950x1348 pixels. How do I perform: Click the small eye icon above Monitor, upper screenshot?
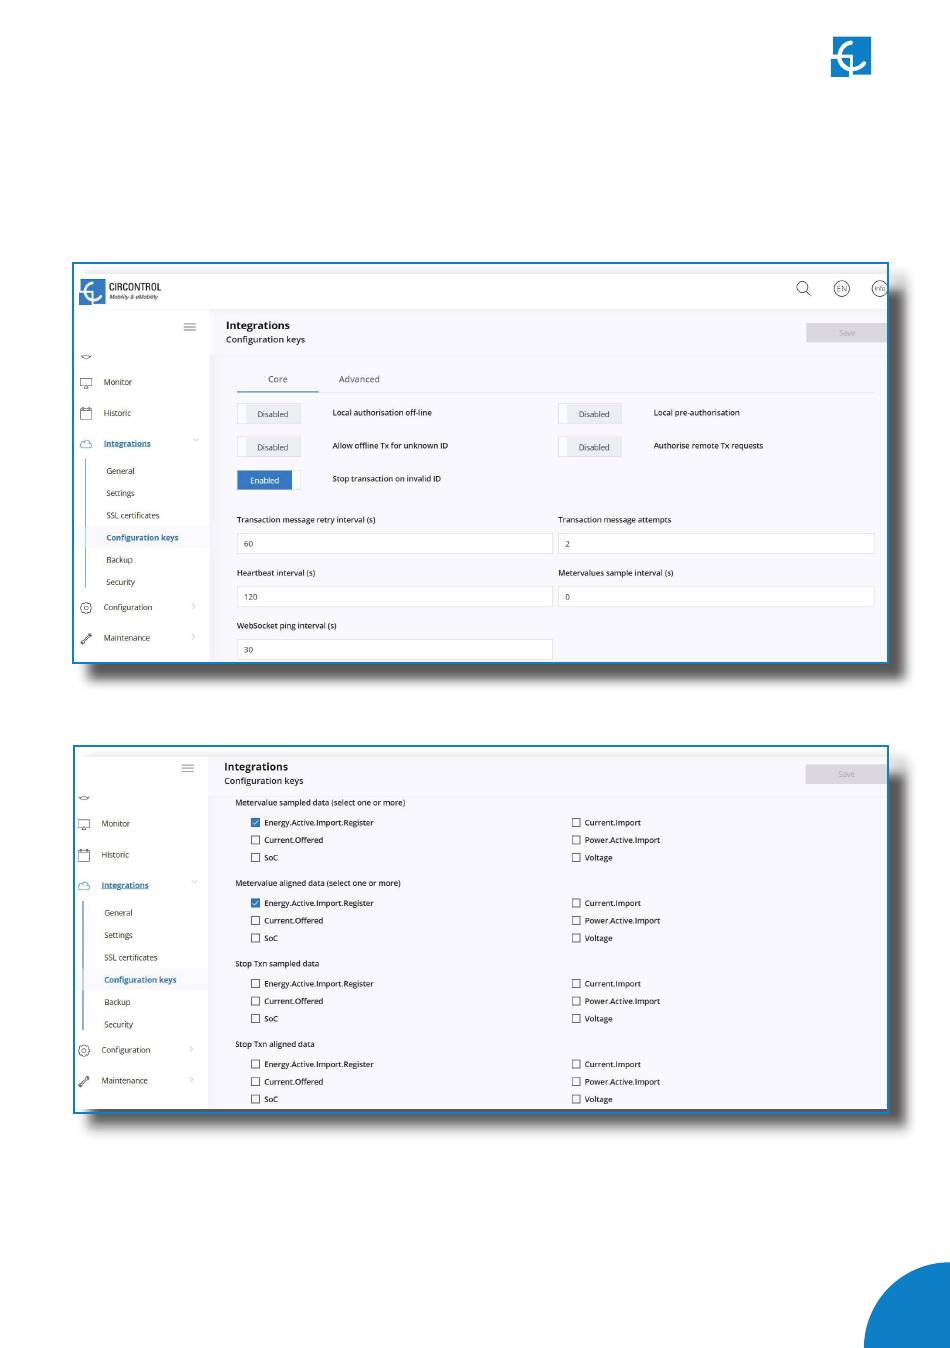pos(86,356)
